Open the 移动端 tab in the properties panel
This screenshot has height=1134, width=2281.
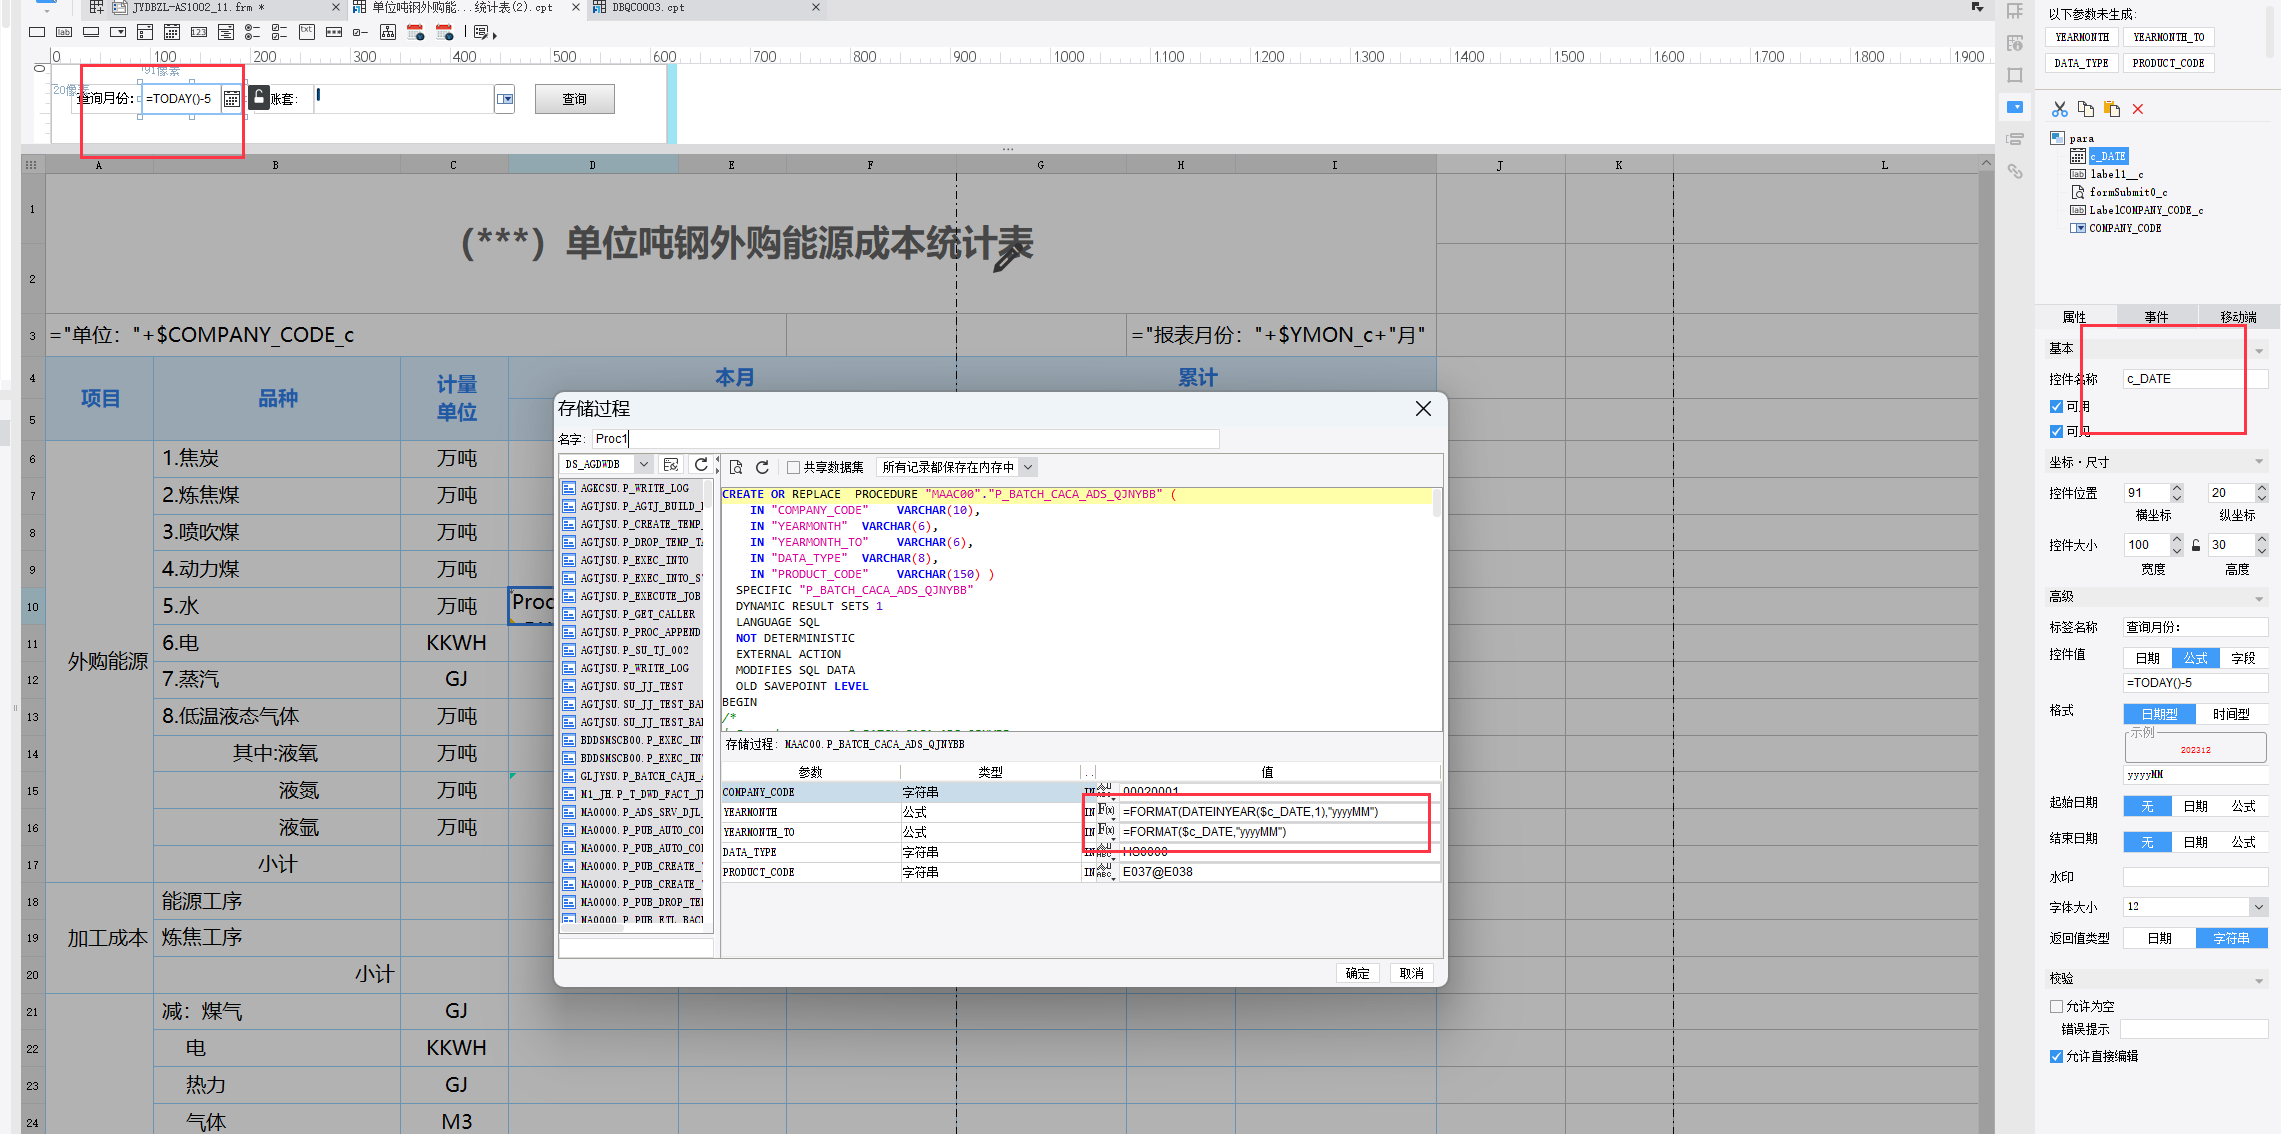(2238, 317)
